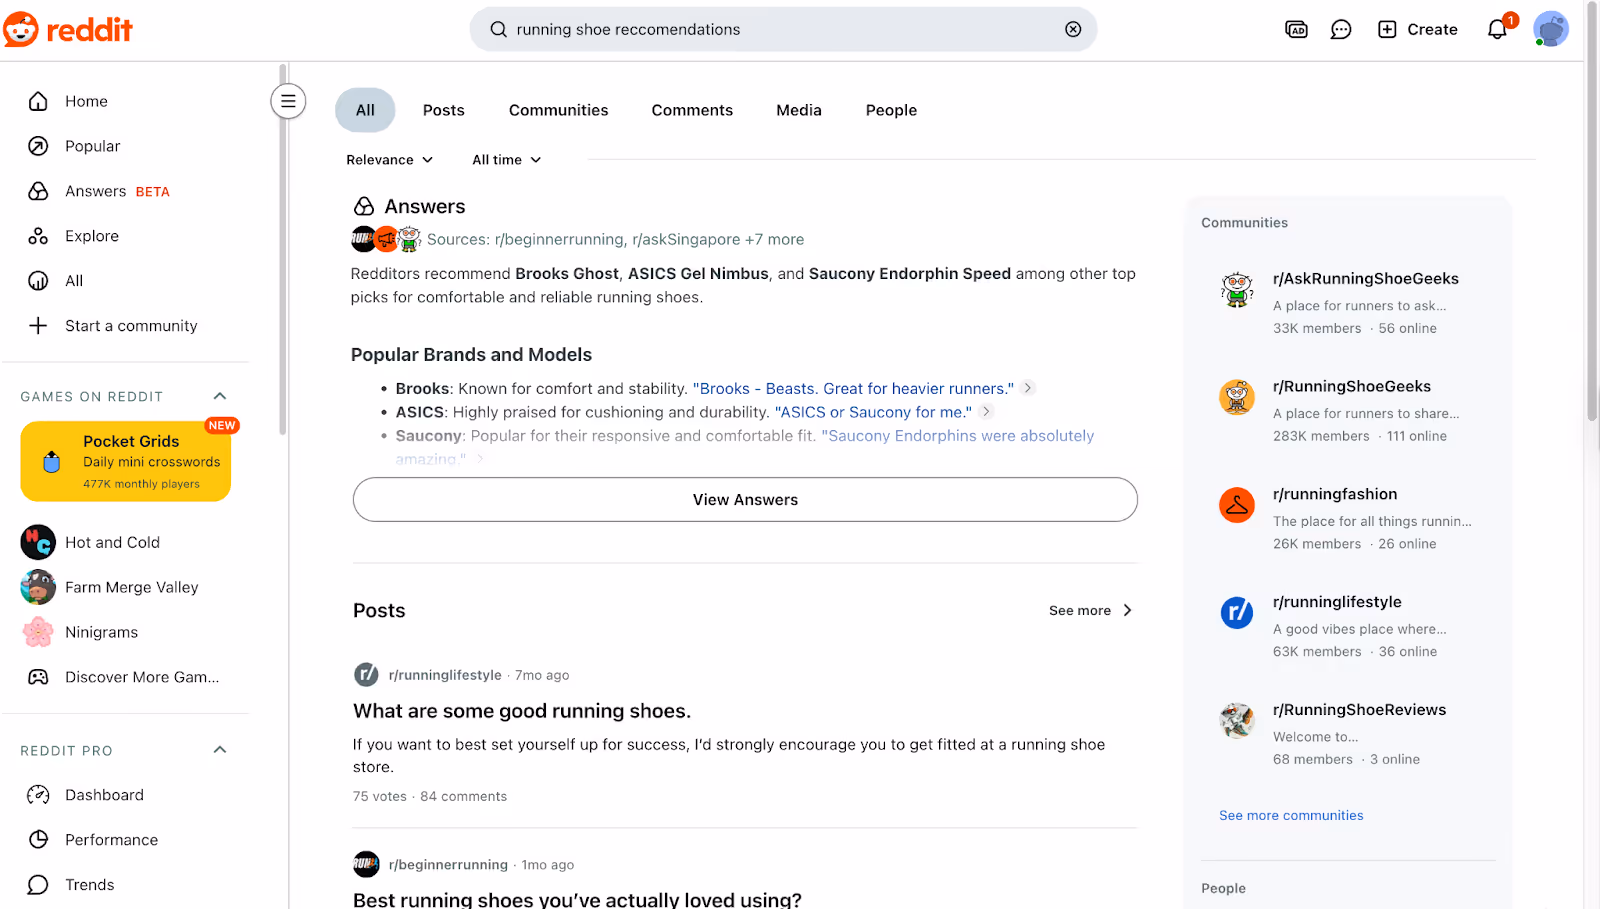Select the All search tab
The width and height of the screenshot is (1600, 909).
(365, 110)
